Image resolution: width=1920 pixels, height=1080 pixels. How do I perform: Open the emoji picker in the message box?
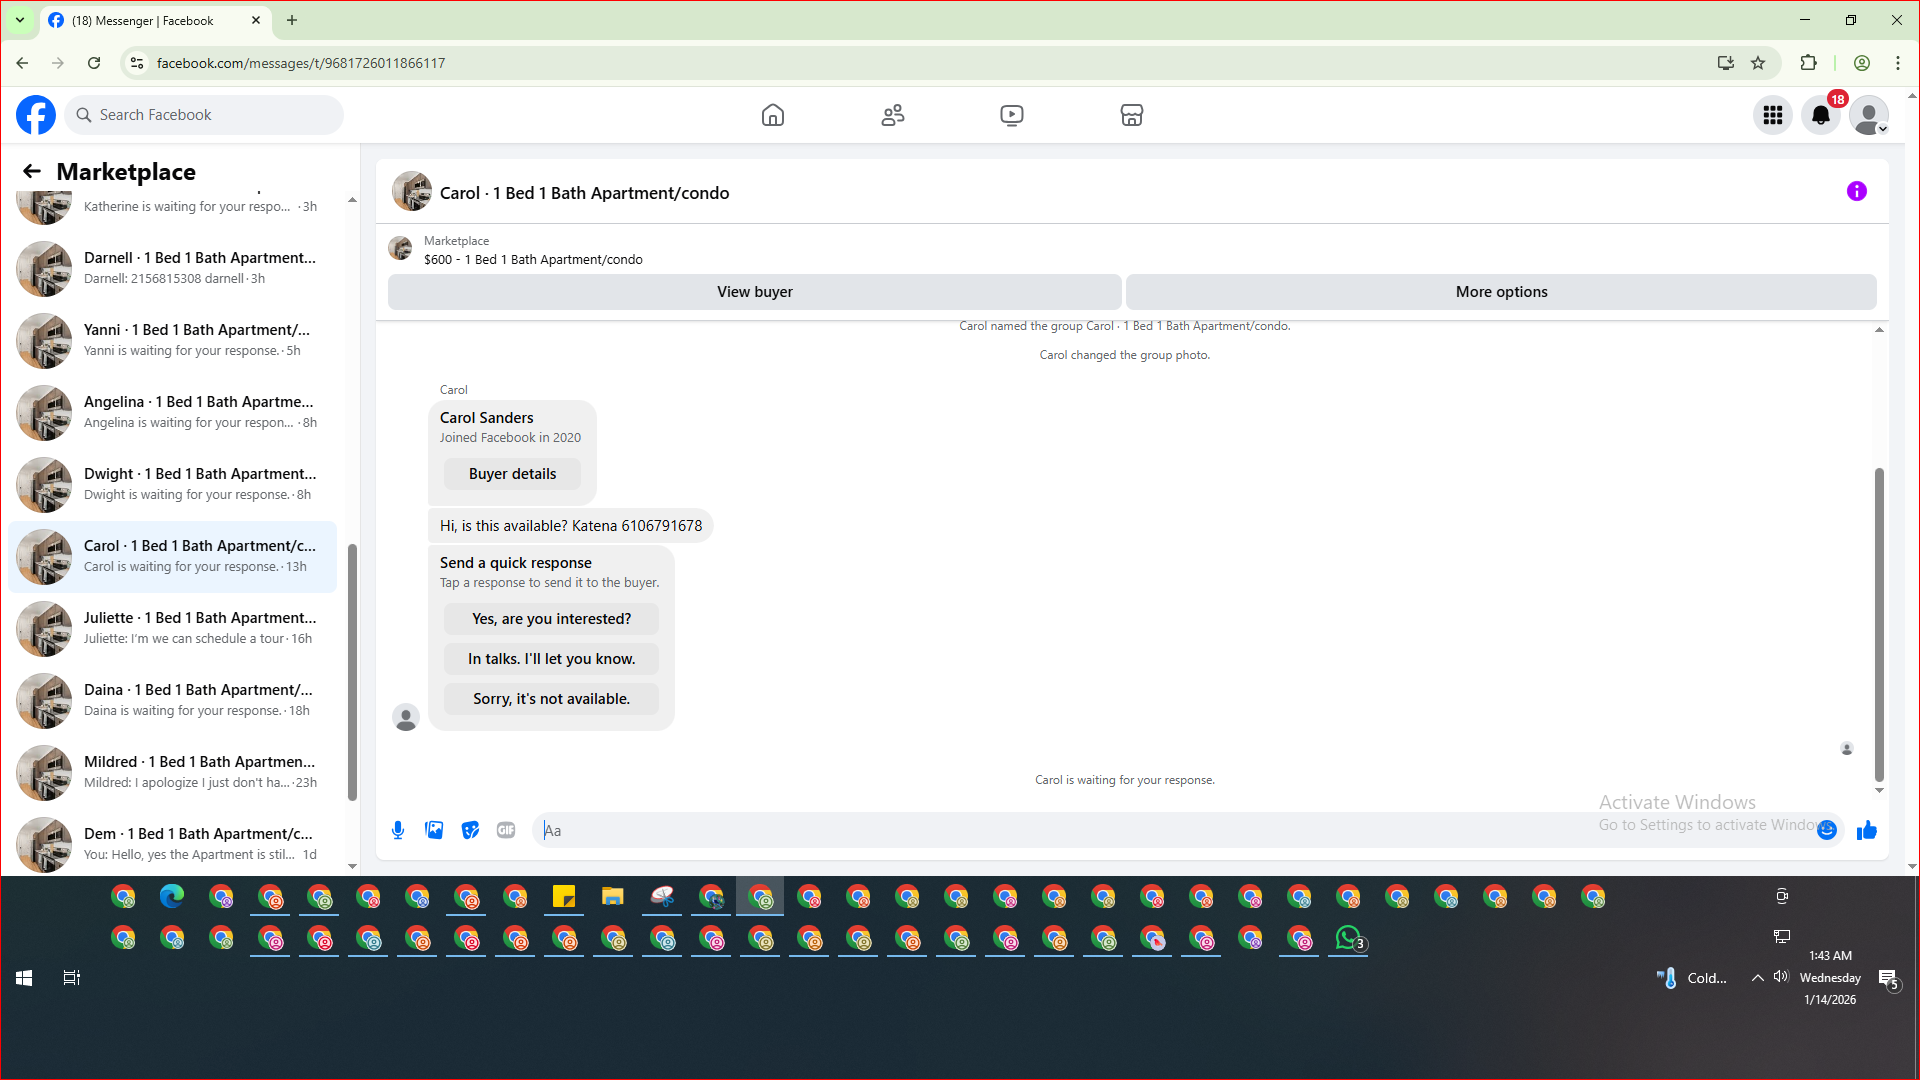(1827, 830)
